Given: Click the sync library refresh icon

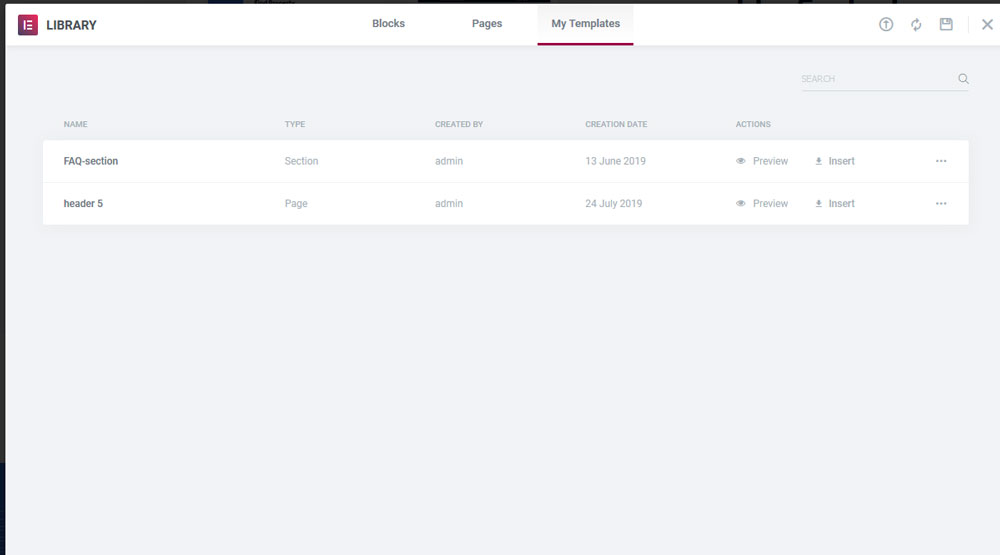Looking at the screenshot, I should coord(916,25).
